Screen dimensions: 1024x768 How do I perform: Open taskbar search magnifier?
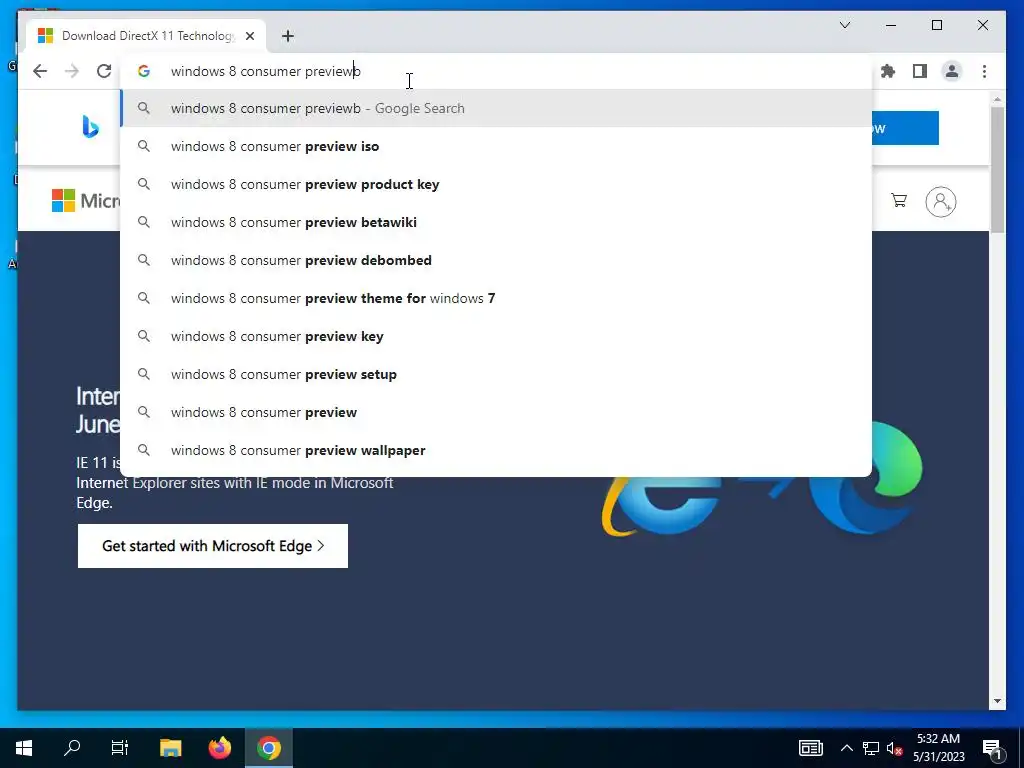click(x=72, y=748)
